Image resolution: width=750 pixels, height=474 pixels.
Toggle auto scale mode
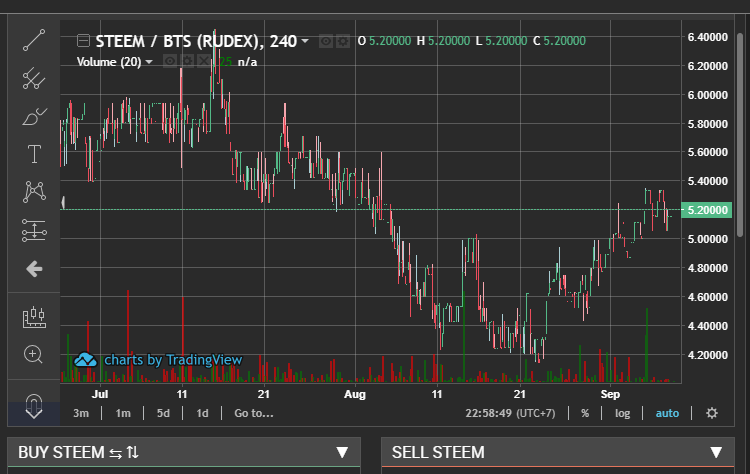[x=667, y=413]
